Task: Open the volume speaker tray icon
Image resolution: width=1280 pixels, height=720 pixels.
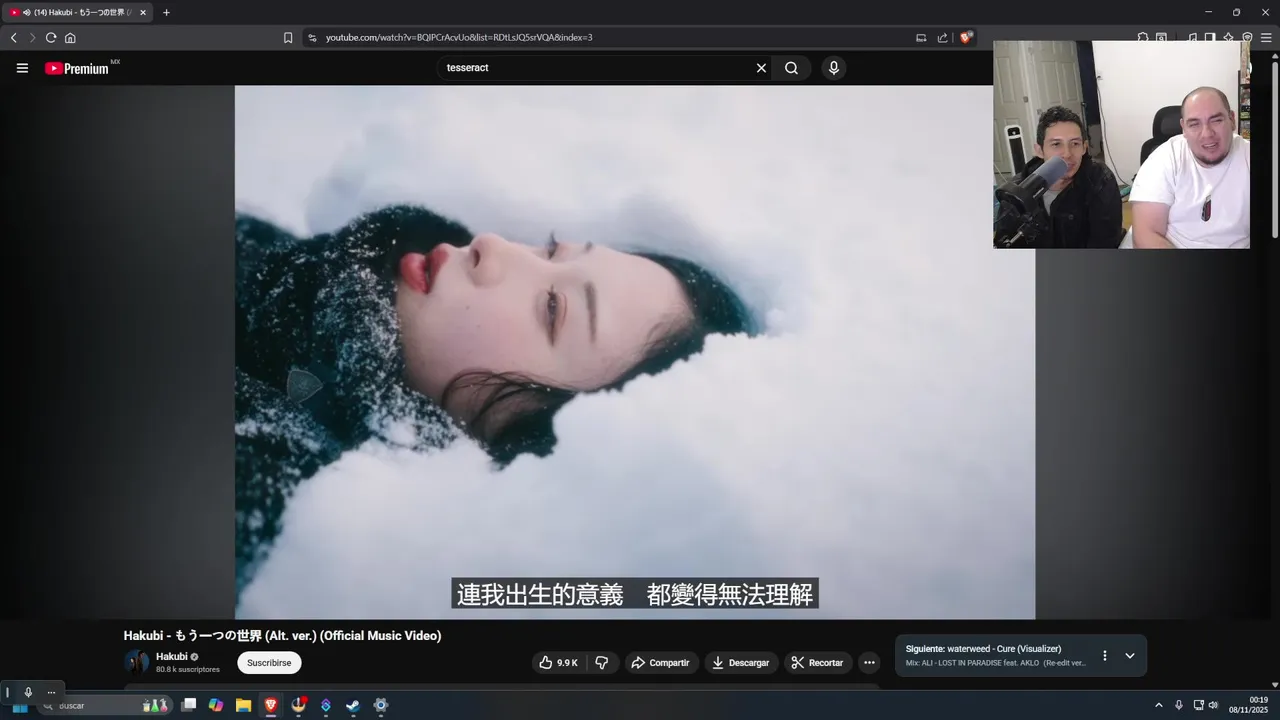Action: (x=1214, y=705)
